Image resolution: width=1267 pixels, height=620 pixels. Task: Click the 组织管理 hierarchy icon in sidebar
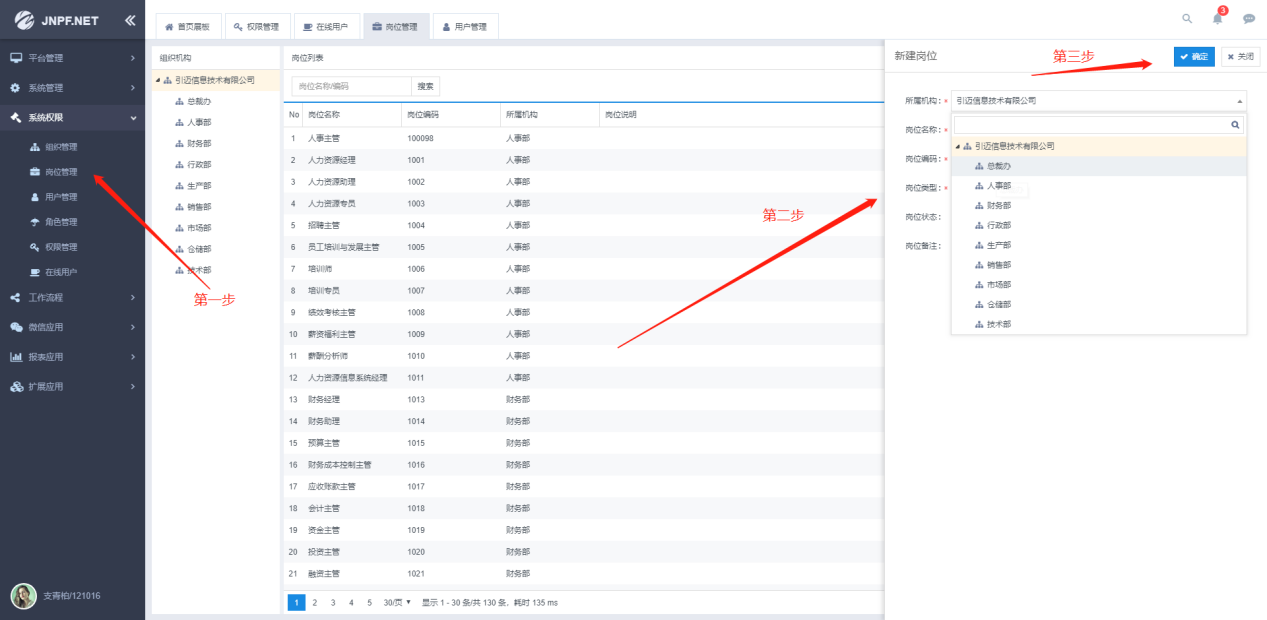click(36, 147)
